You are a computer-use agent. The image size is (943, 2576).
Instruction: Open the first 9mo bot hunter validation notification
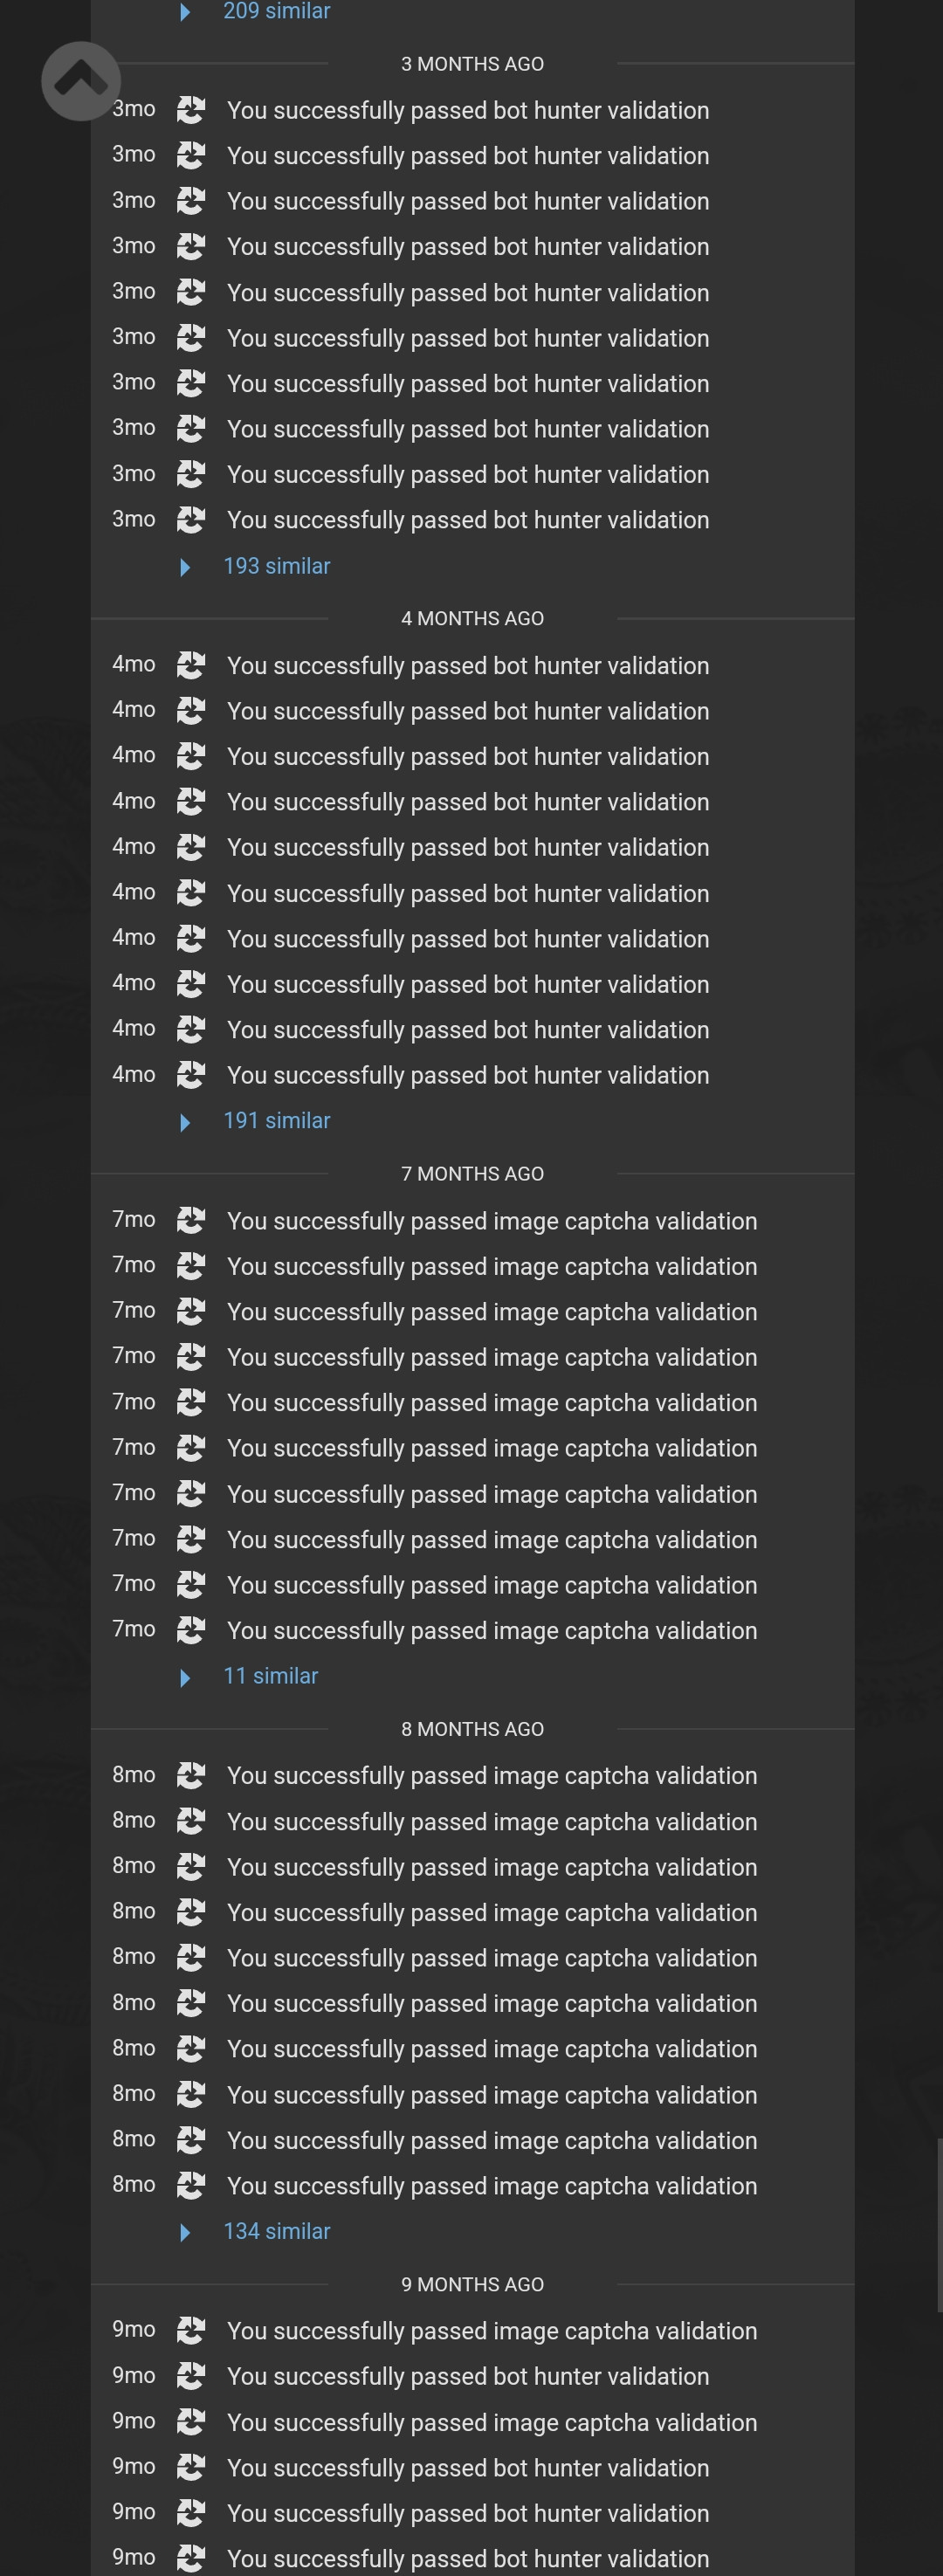tap(467, 2376)
